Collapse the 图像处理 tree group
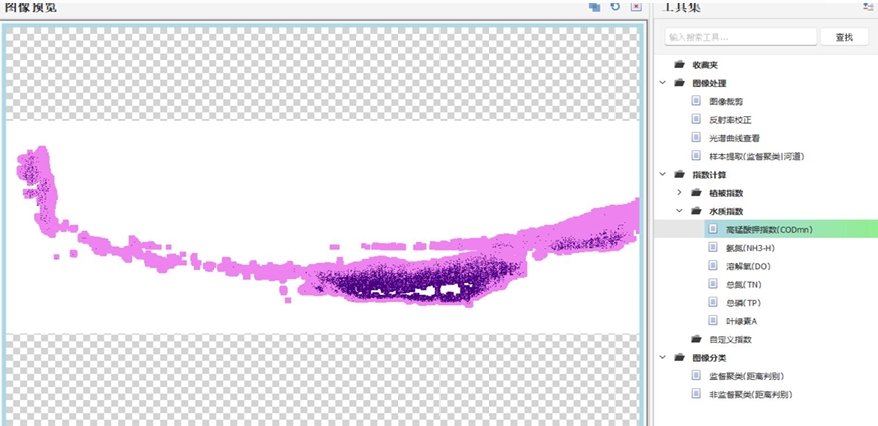The width and height of the screenshot is (878, 426). point(664,83)
